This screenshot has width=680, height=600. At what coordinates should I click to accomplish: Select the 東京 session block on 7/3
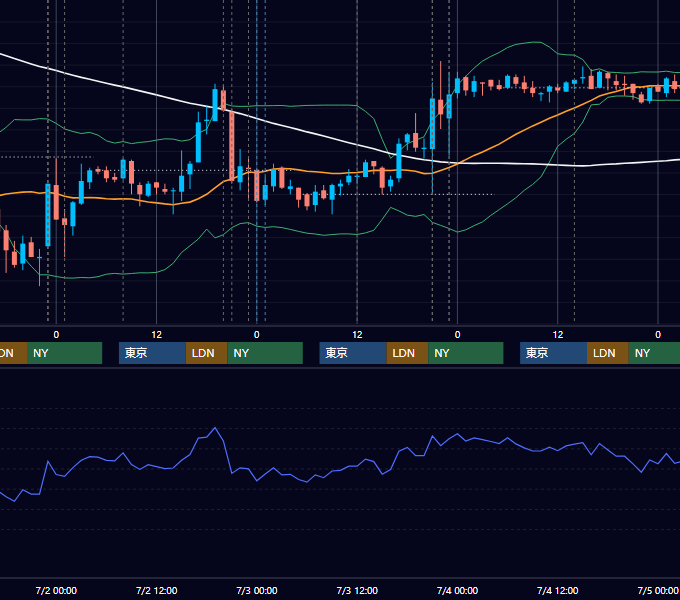tap(353, 353)
